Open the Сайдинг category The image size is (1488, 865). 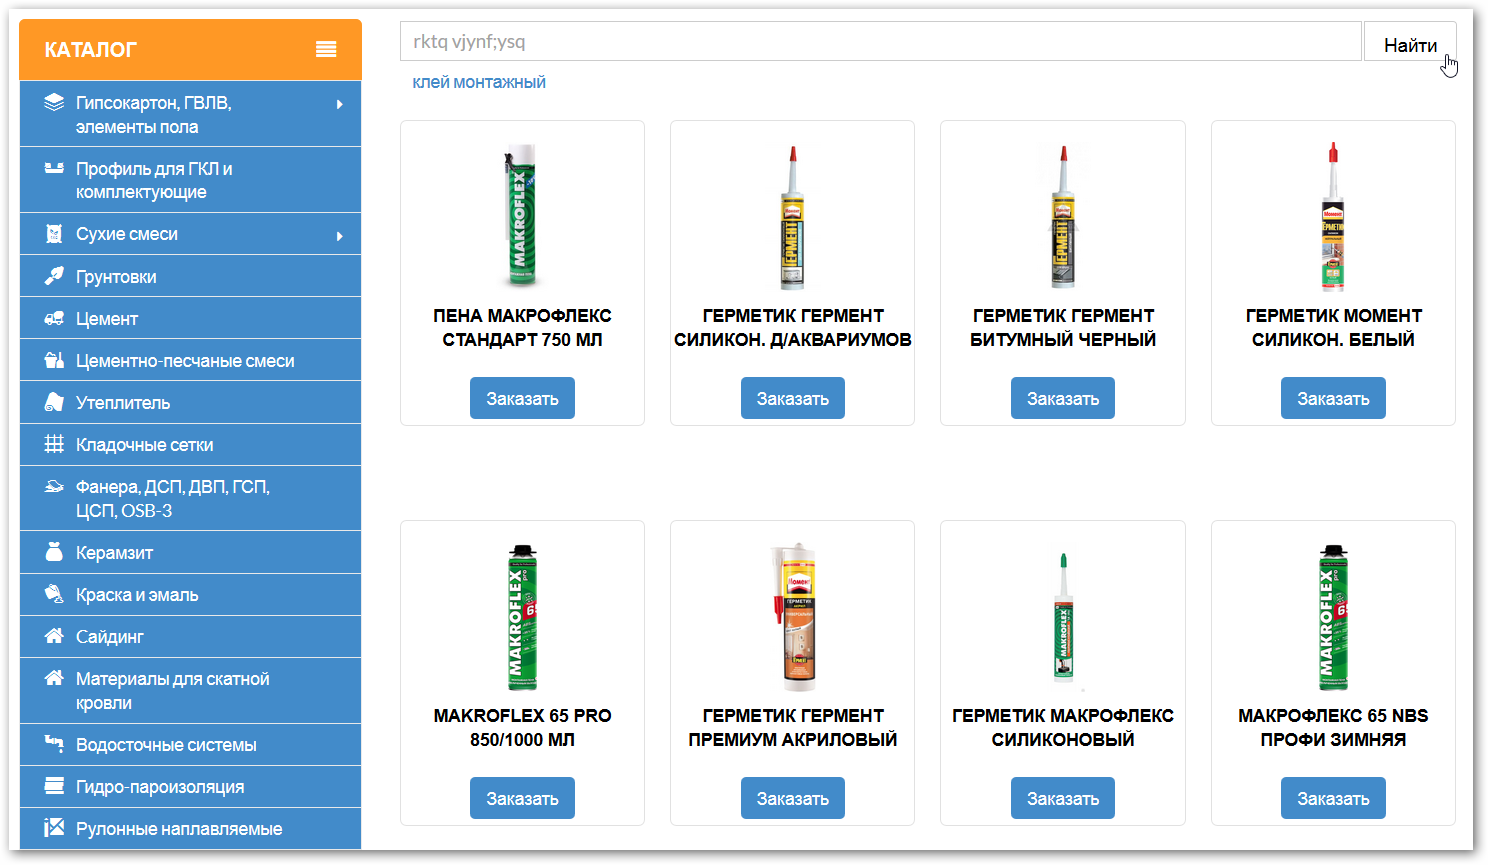tap(190, 637)
